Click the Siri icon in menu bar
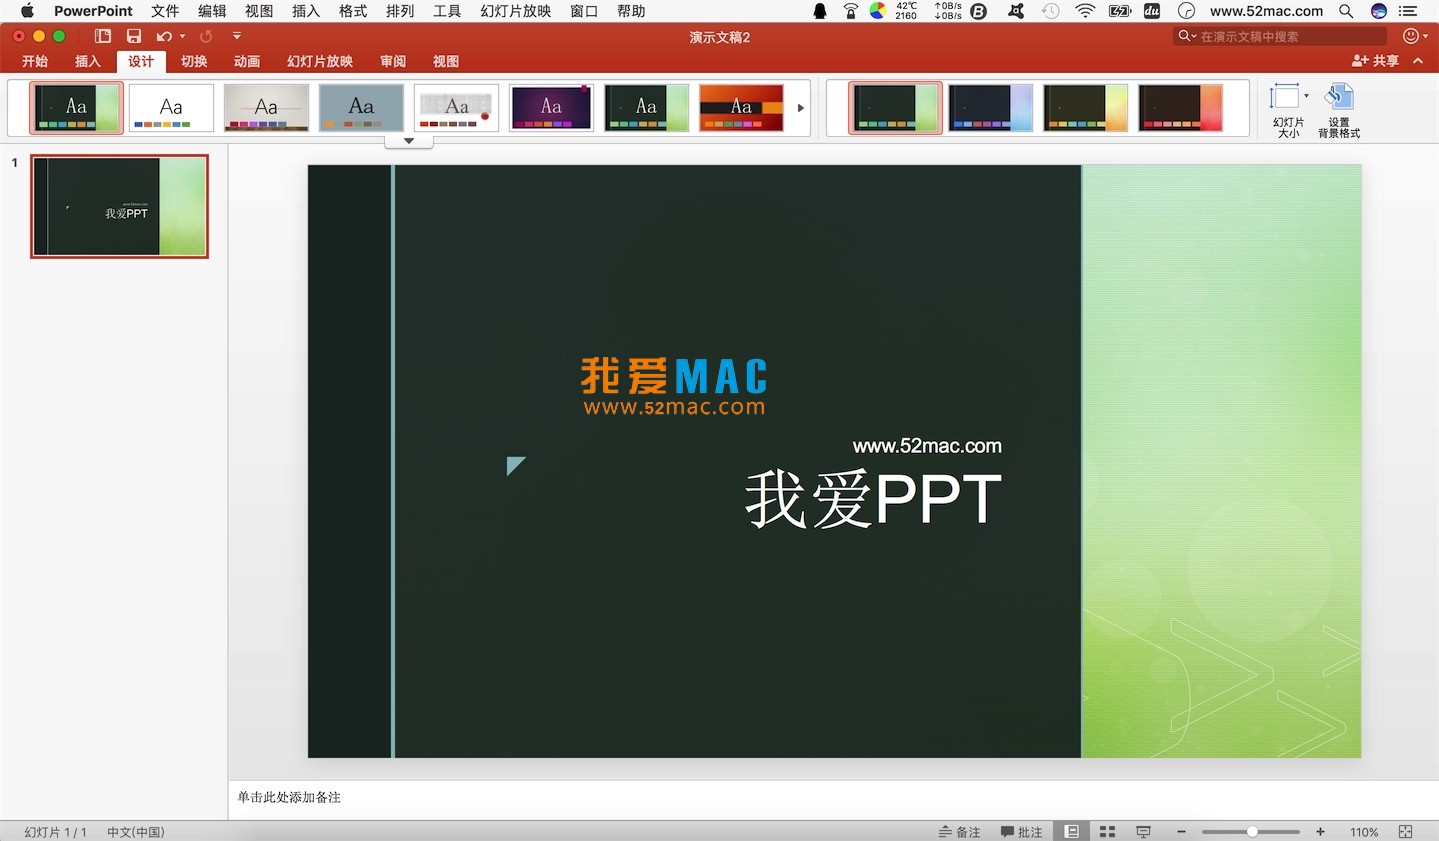Viewport: 1439px width, 841px height. 1379,11
